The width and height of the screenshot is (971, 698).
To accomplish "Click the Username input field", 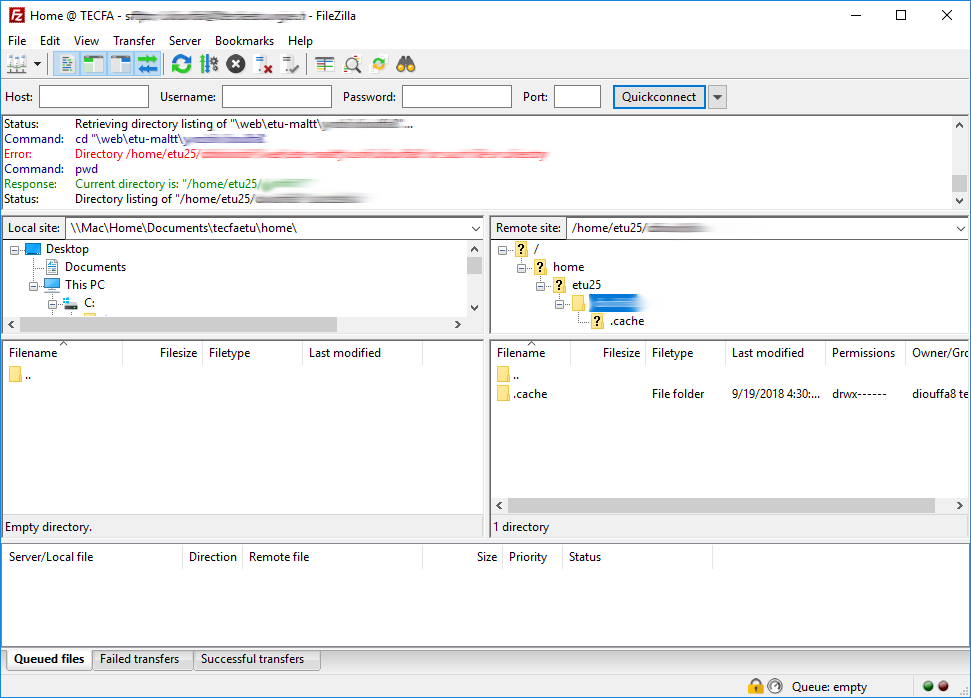I will [x=277, y=97].
